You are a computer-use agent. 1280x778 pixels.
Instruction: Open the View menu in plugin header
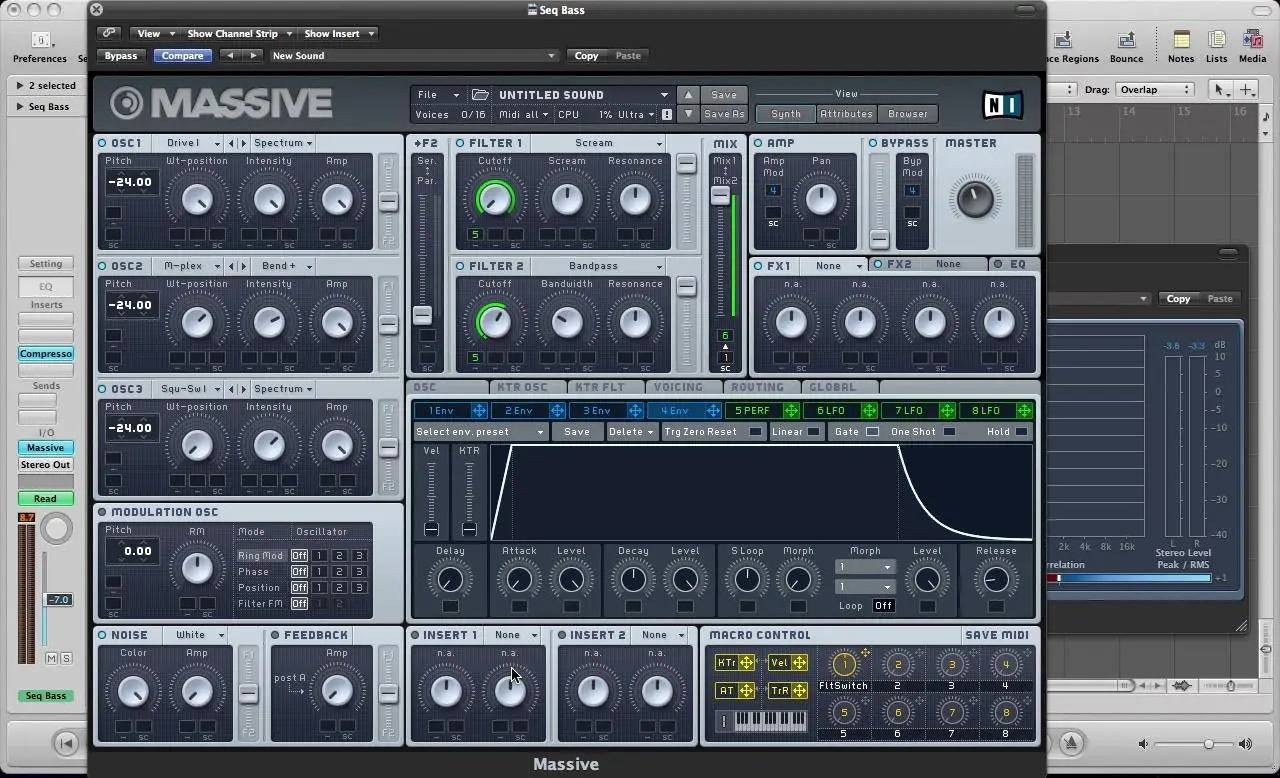tap(155, 33)
